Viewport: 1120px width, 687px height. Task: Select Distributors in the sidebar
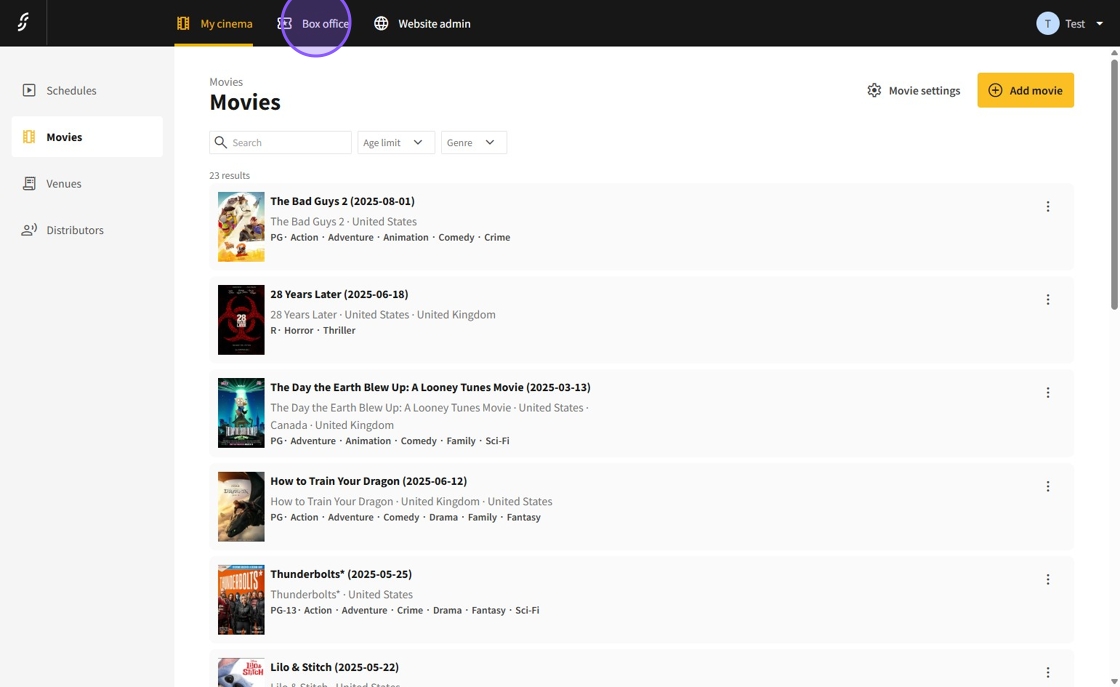pyautogui.click(x=74, y=230)
